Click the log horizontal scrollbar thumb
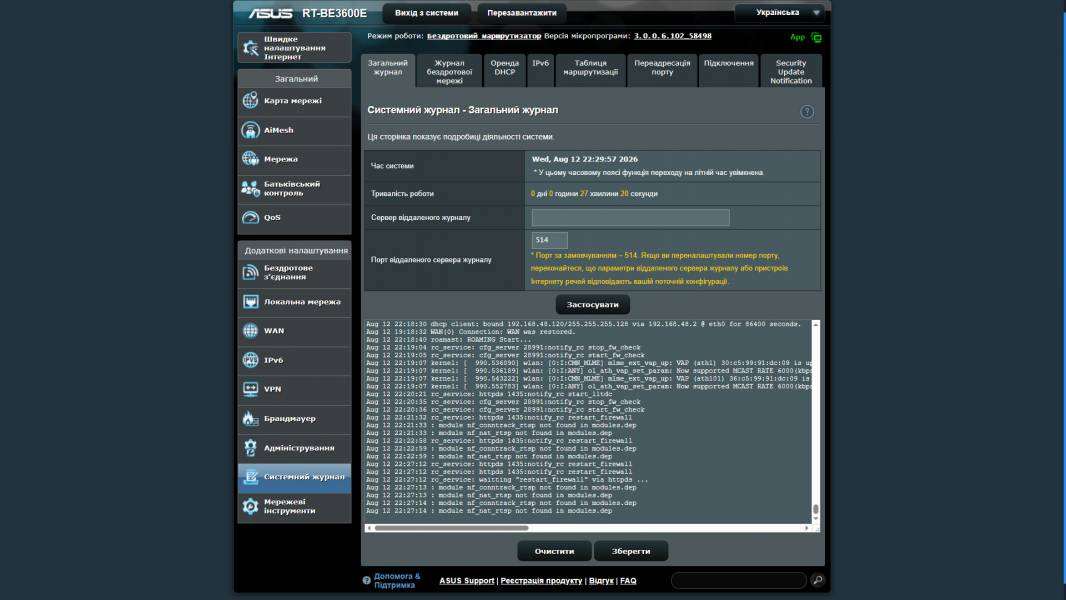1066x600 pixels. tap(451, 528)
